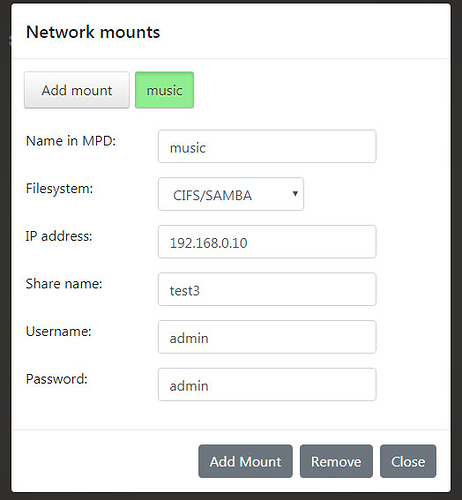Close the Network mounts dialog
This screenshot has width=462, height=500.
click(x=408, y=461)
